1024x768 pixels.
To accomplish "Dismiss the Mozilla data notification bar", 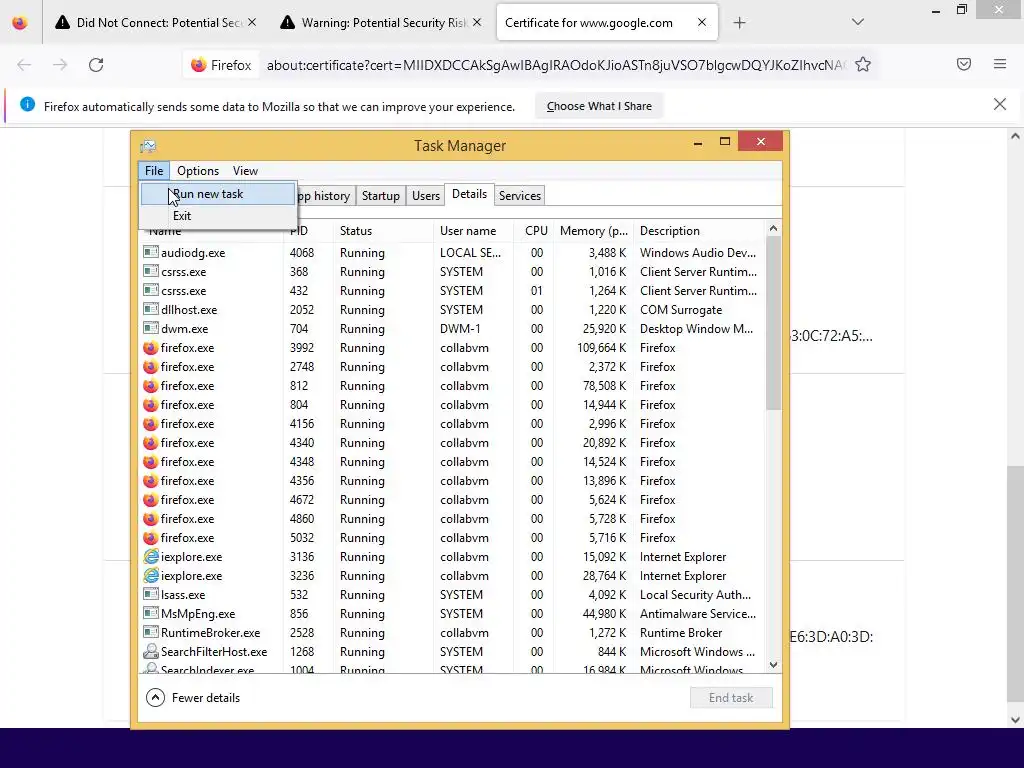I will tap(1000, 104).
